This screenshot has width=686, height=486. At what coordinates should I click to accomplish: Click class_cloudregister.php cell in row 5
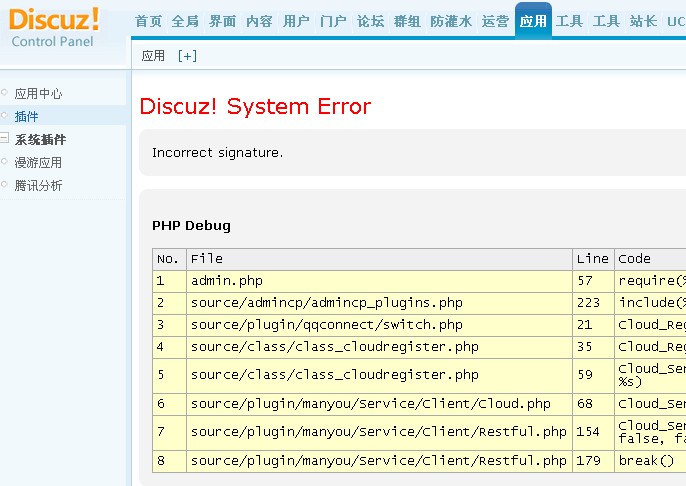(379, 375)
